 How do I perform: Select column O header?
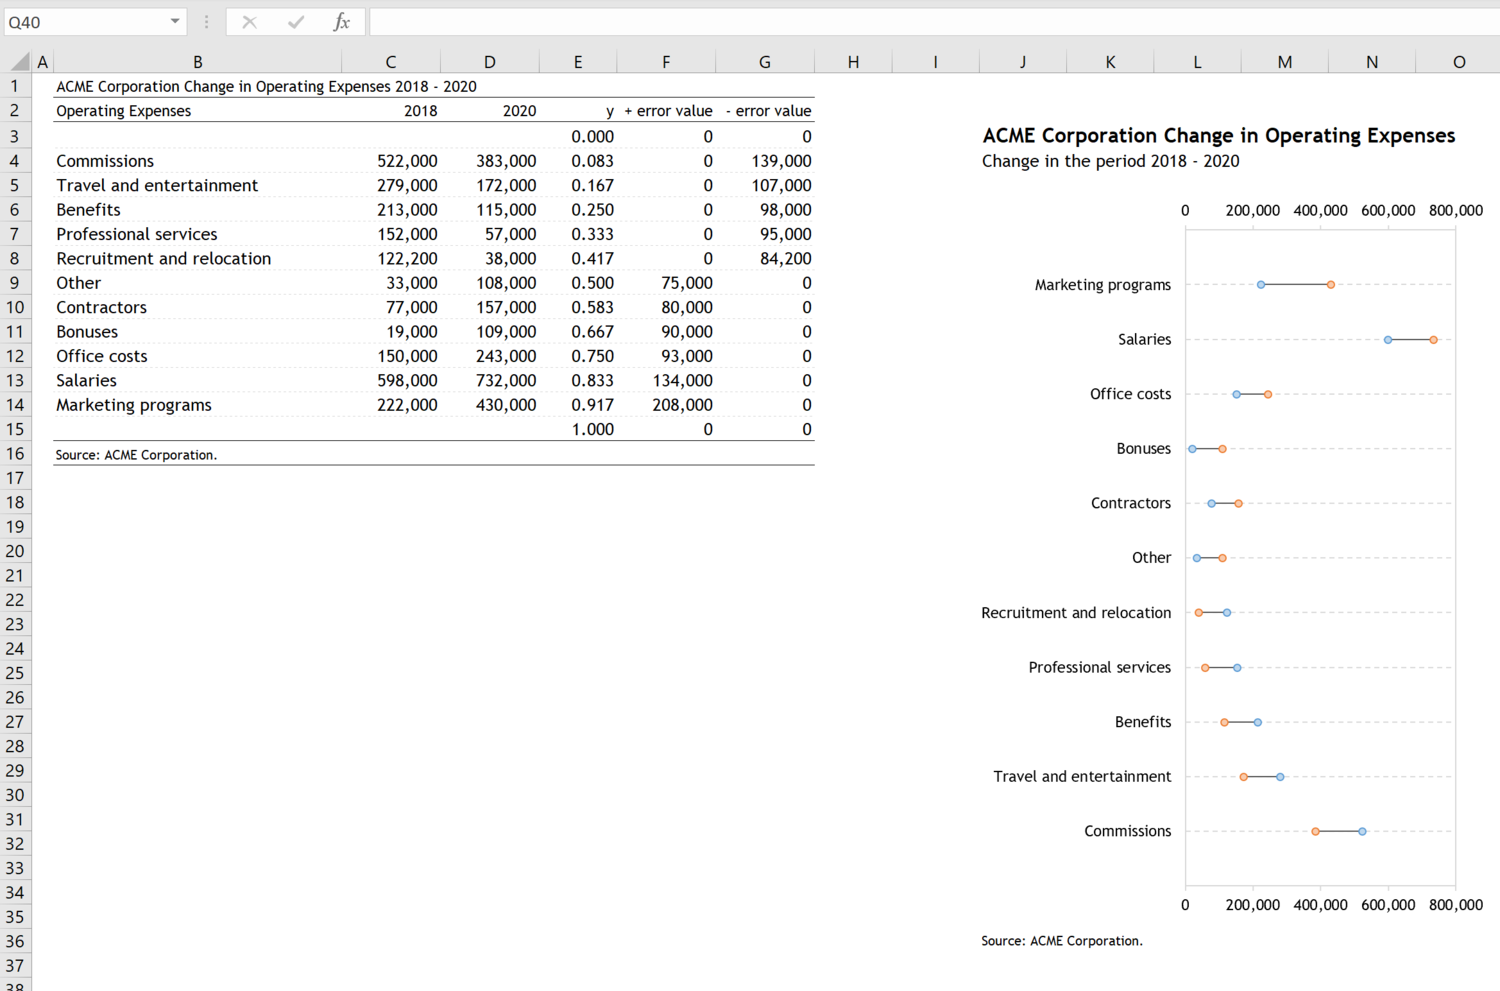click(1459, 62)
